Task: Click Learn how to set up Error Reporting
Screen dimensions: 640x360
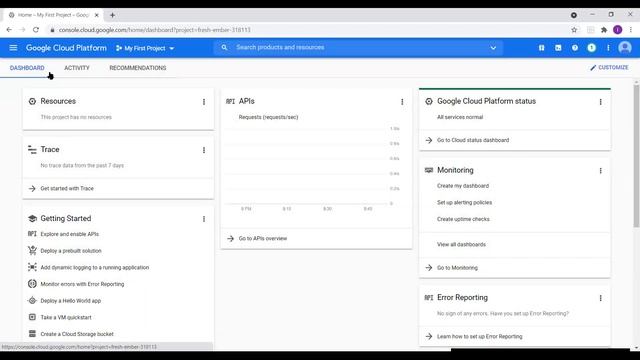Action: 480,337
